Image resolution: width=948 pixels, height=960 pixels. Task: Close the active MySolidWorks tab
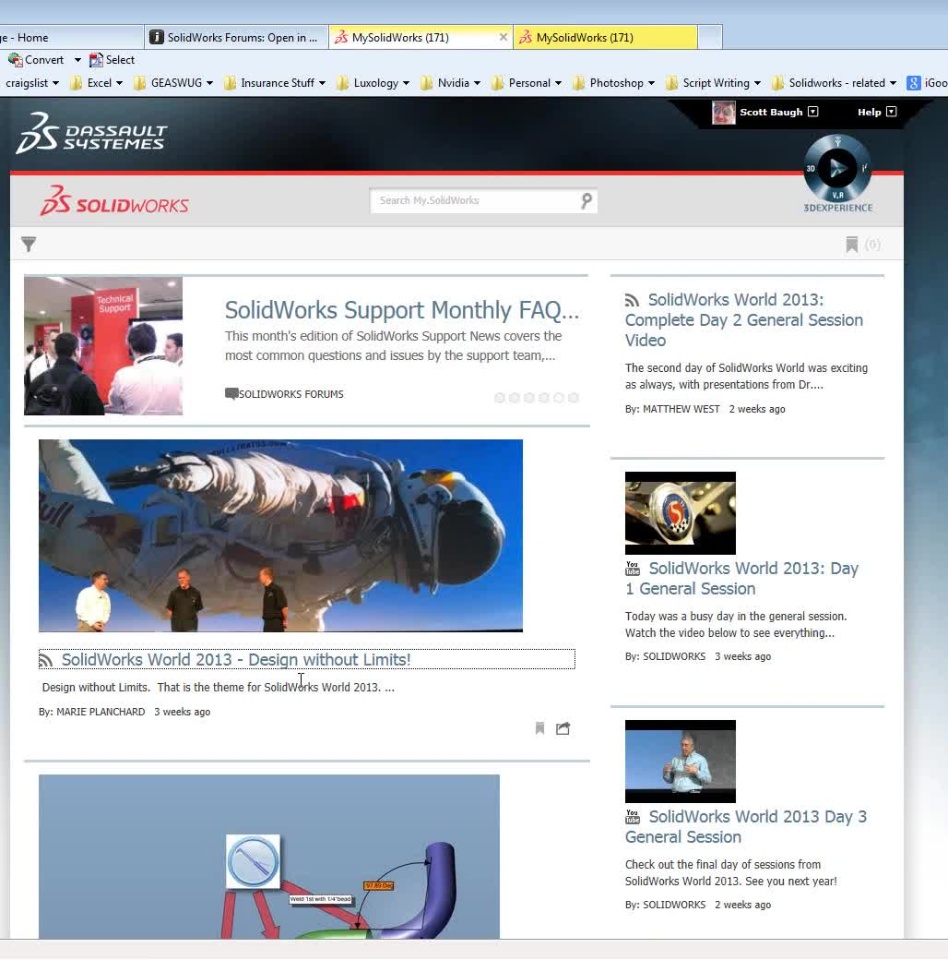tap(503, 37)
